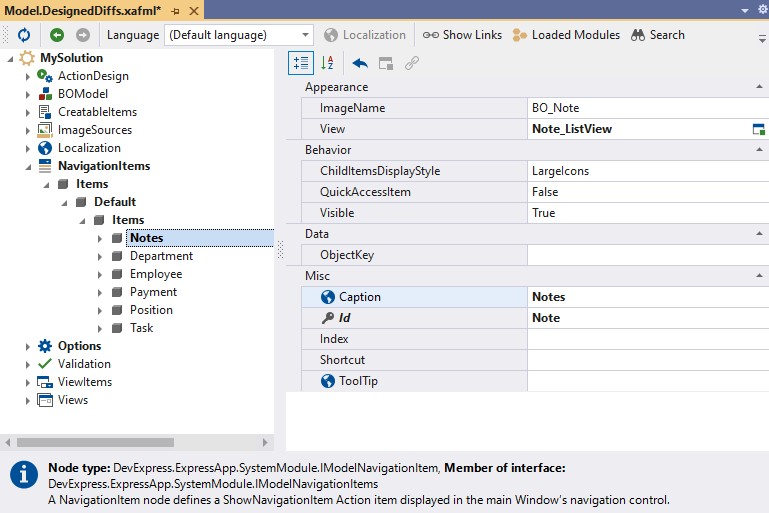Collapse the Default navigation group
The width and height of the screenshot is (769, 513).
coord(64,203)
